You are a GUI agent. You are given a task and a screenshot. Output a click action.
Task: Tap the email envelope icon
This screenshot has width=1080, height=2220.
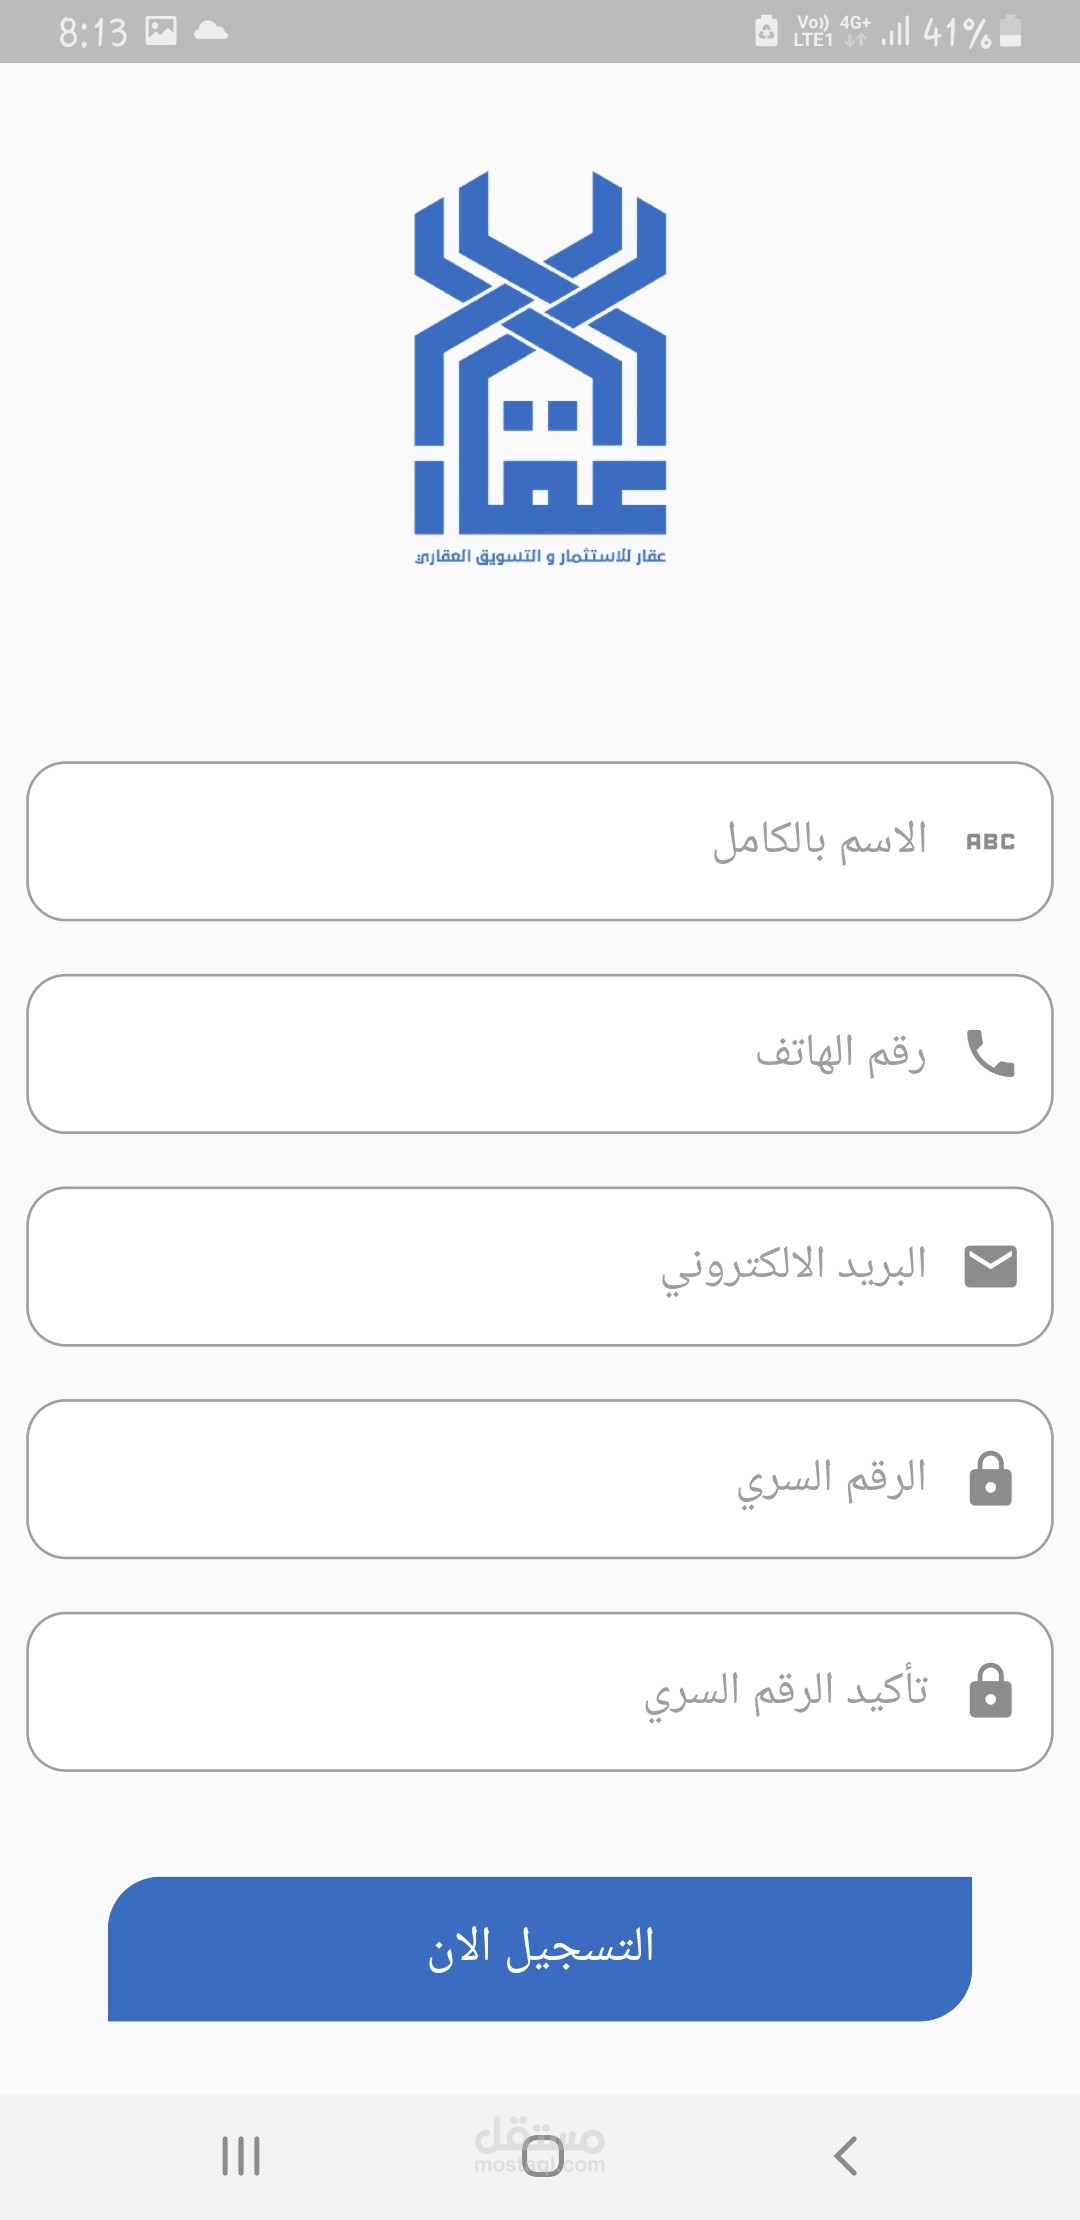point(990,1266)
